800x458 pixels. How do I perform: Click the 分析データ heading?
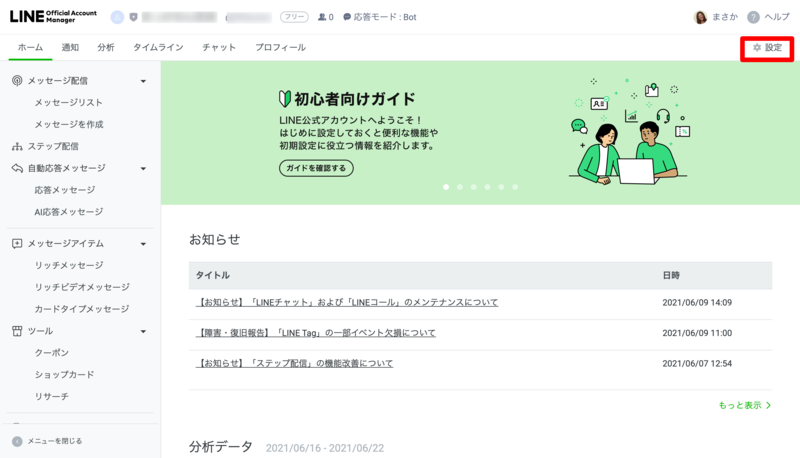(220, 447)
